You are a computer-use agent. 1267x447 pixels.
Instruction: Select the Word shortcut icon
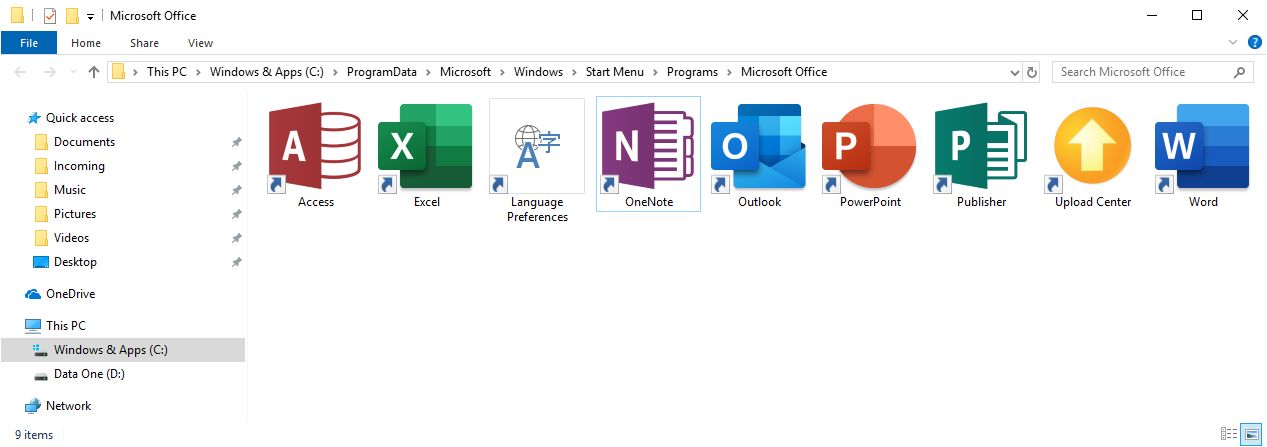[x=1203, y=146]
